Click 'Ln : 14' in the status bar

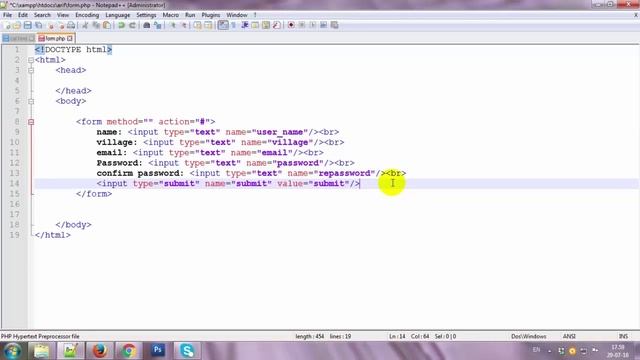click(397, 337)
